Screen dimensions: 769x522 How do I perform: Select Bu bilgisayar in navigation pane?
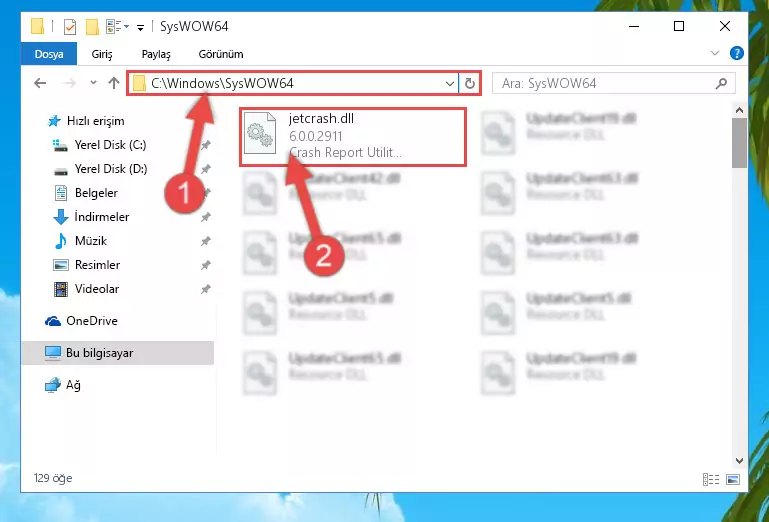click(117, 353)
